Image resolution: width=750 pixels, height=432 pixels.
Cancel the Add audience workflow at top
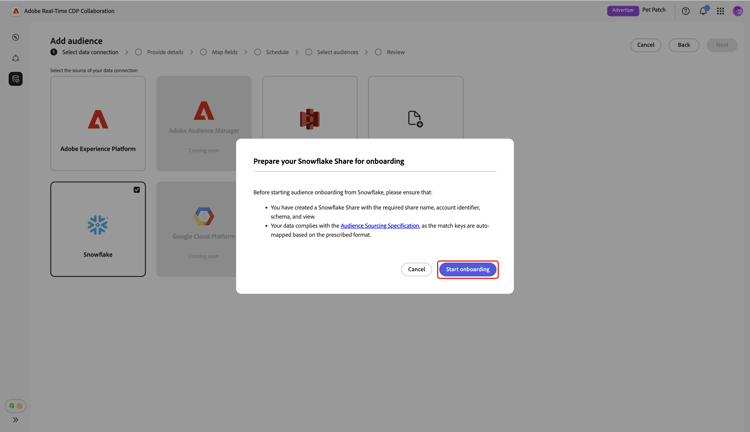[x=645, y=45]
